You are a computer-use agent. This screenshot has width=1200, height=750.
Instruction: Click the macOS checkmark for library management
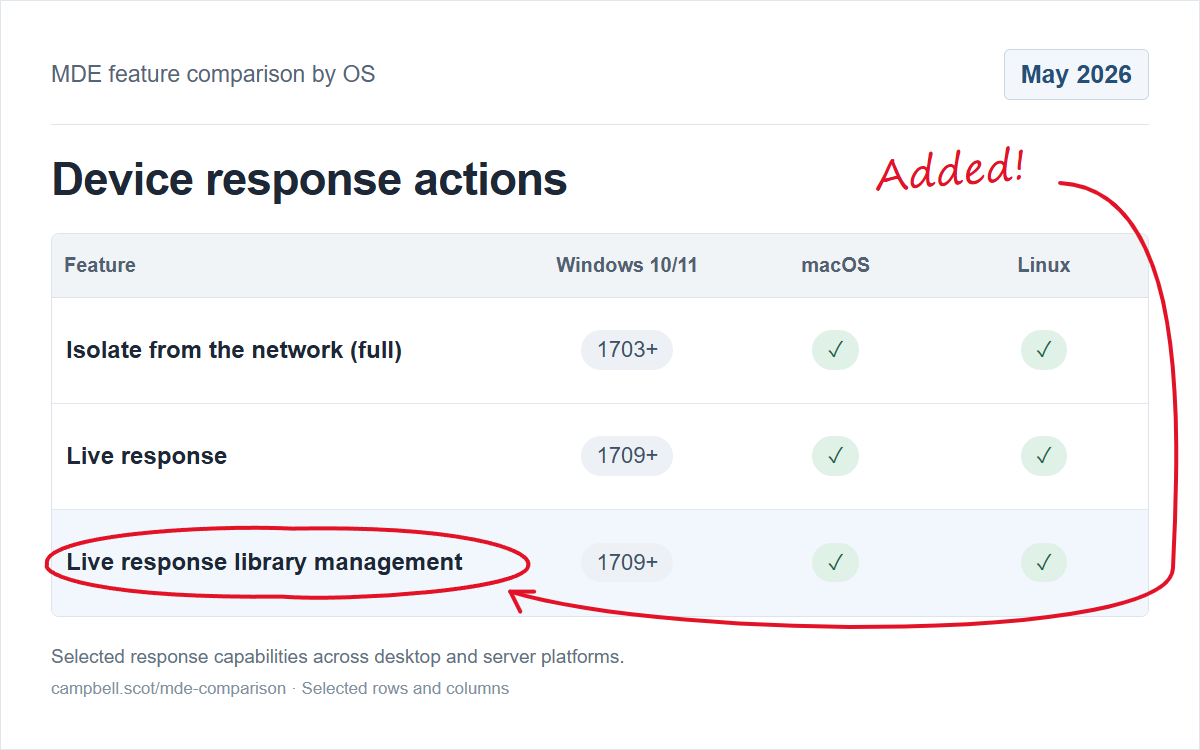coord(835,562)
